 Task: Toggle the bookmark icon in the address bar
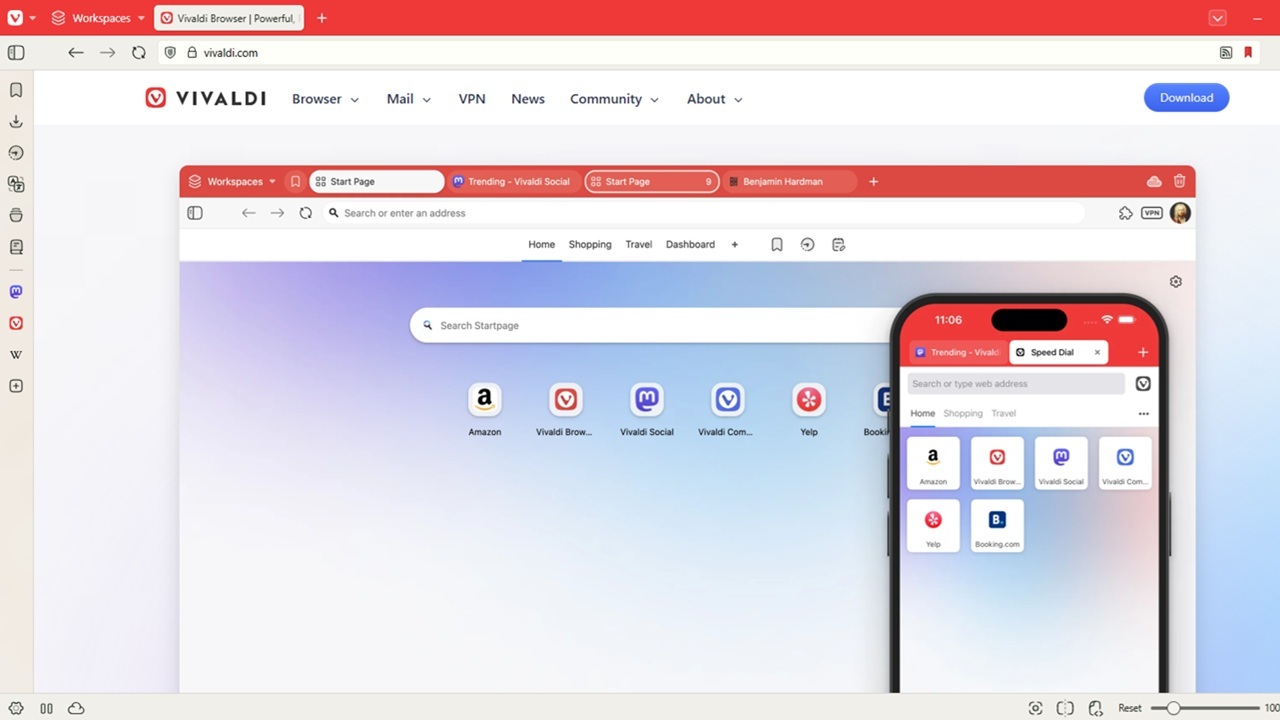1248,52
